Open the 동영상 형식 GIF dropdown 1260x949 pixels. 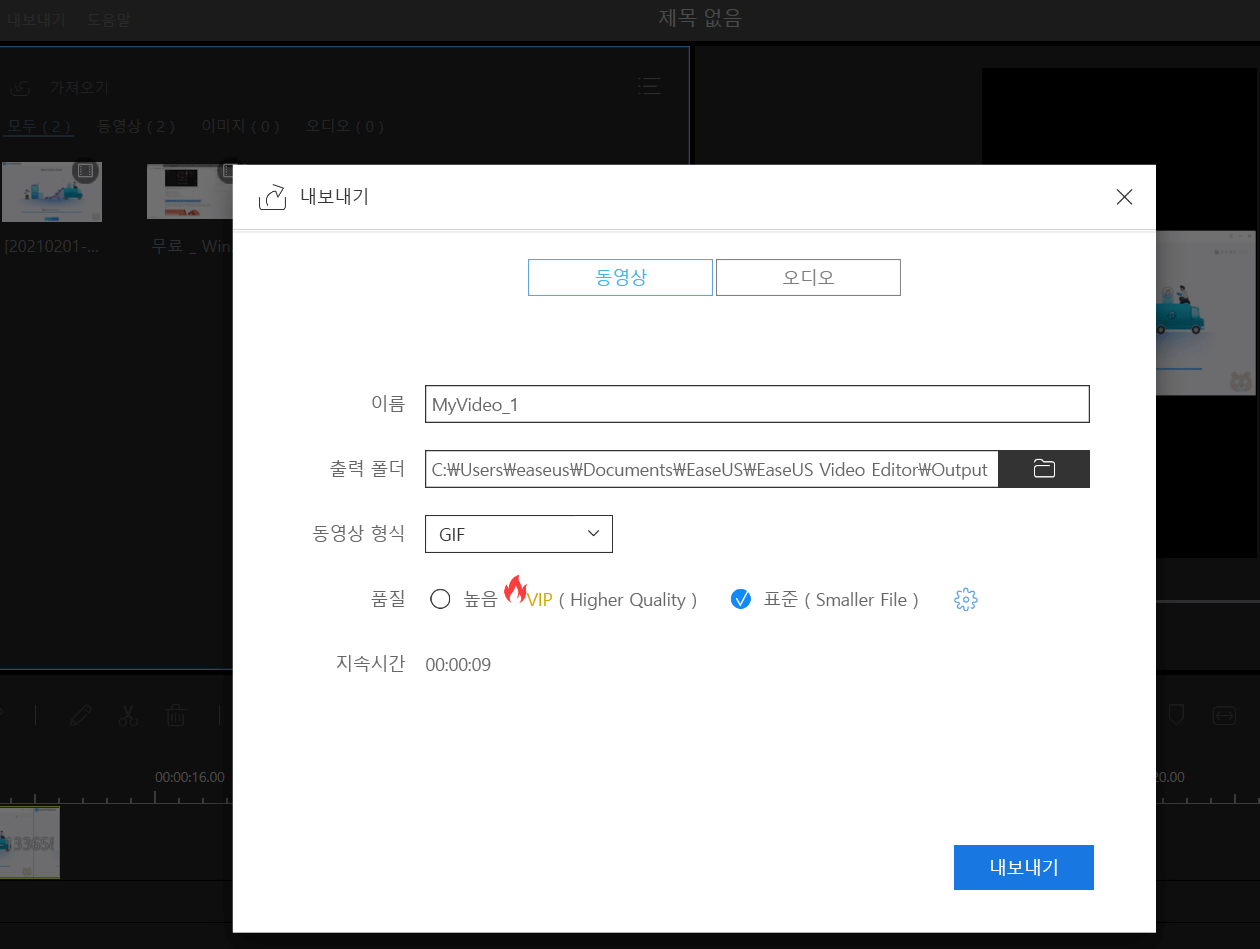pyautogui.click(x=518, y=533)
